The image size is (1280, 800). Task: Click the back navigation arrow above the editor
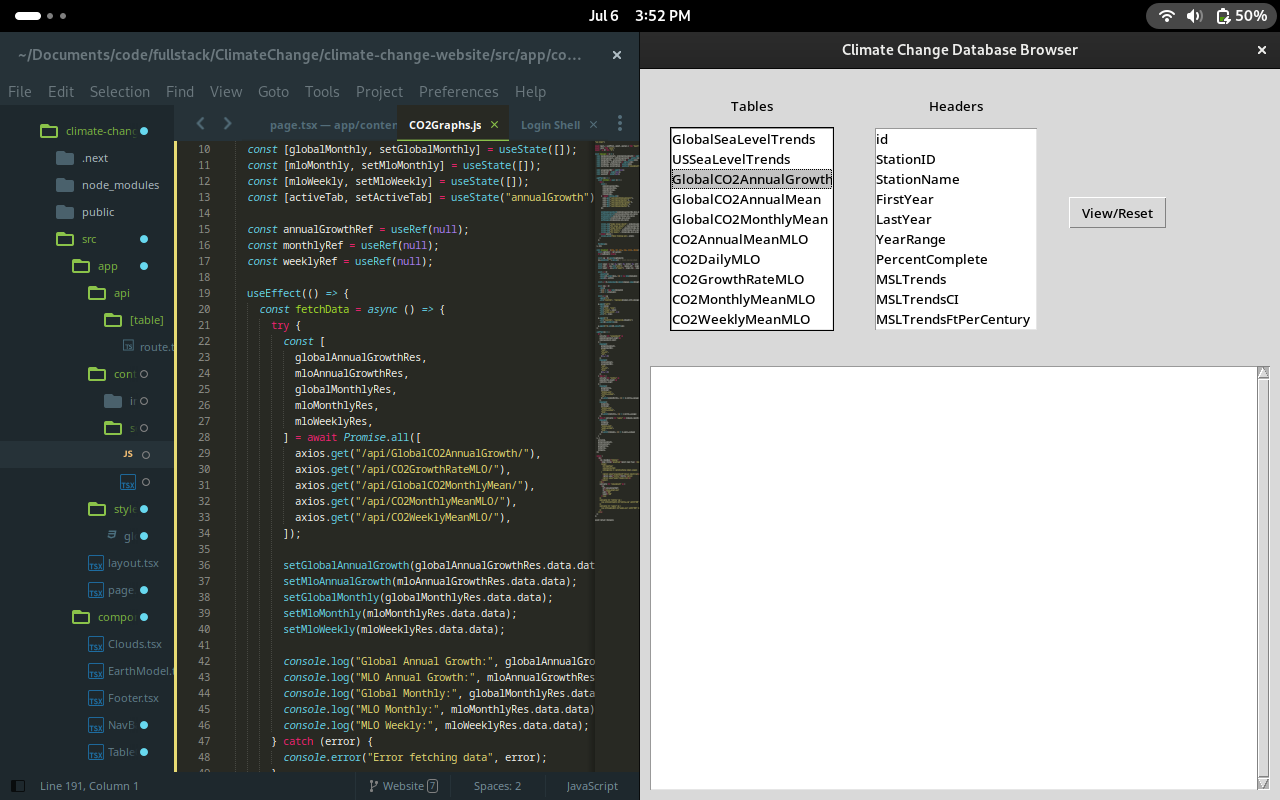point(200,124)
